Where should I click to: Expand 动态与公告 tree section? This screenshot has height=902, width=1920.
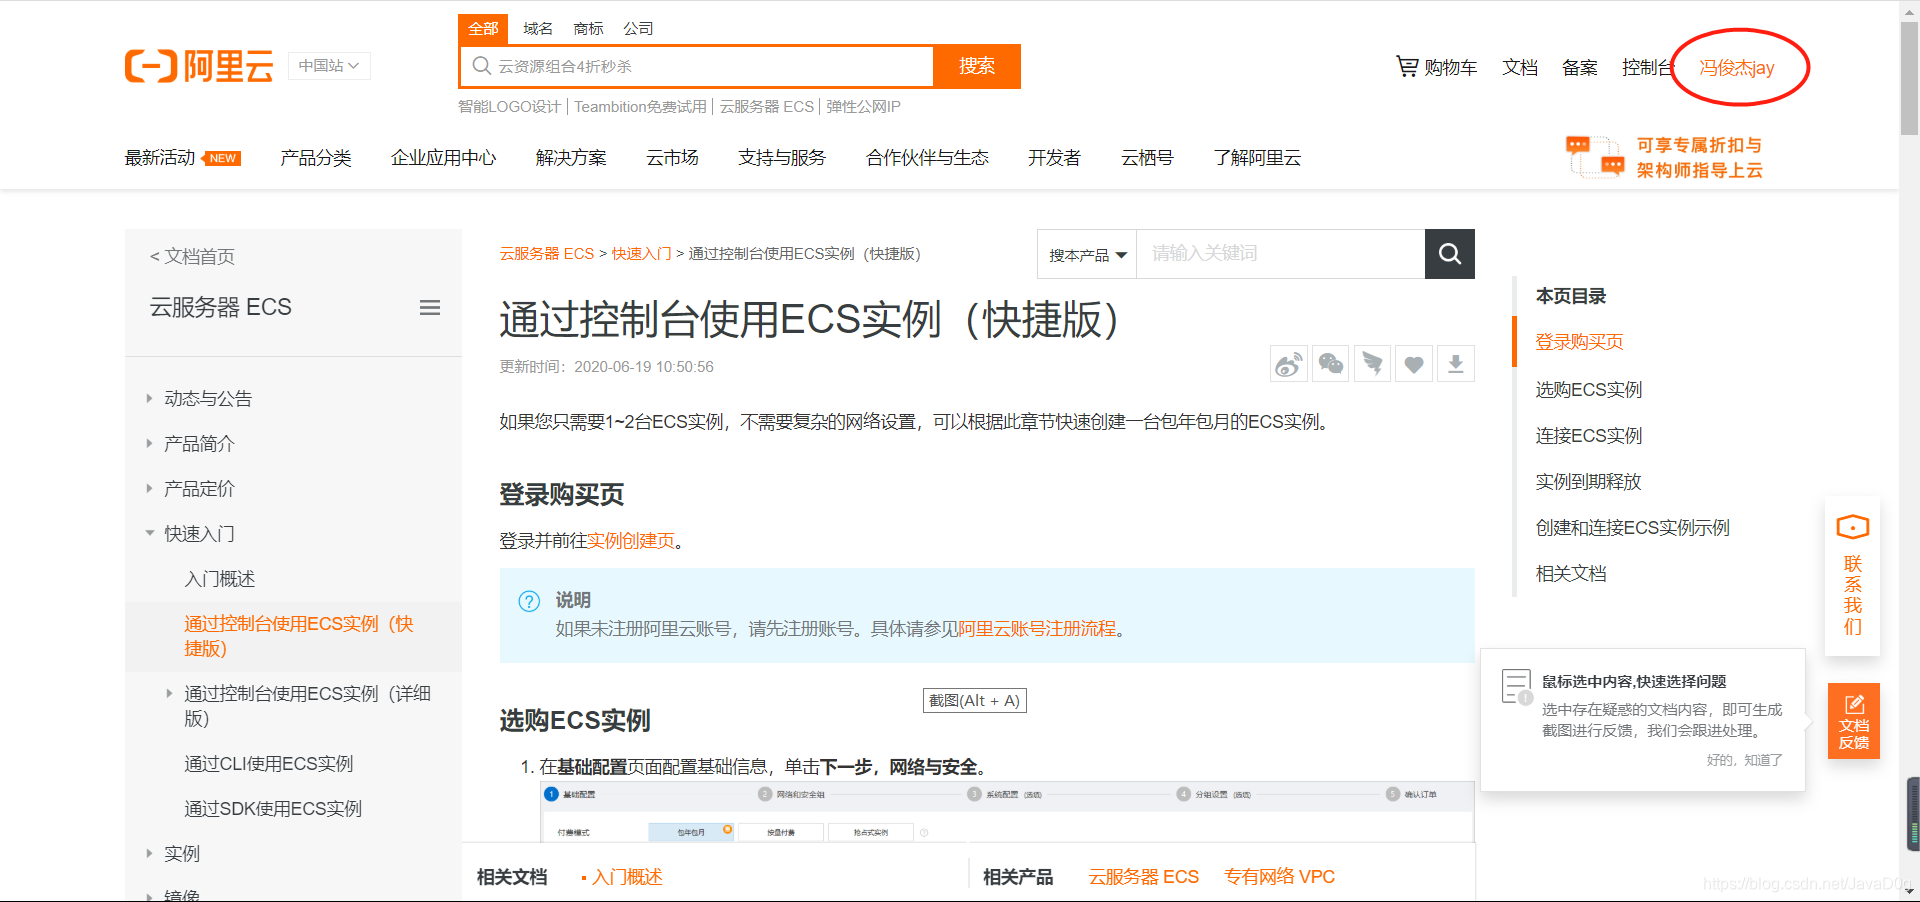click(149, 398)
